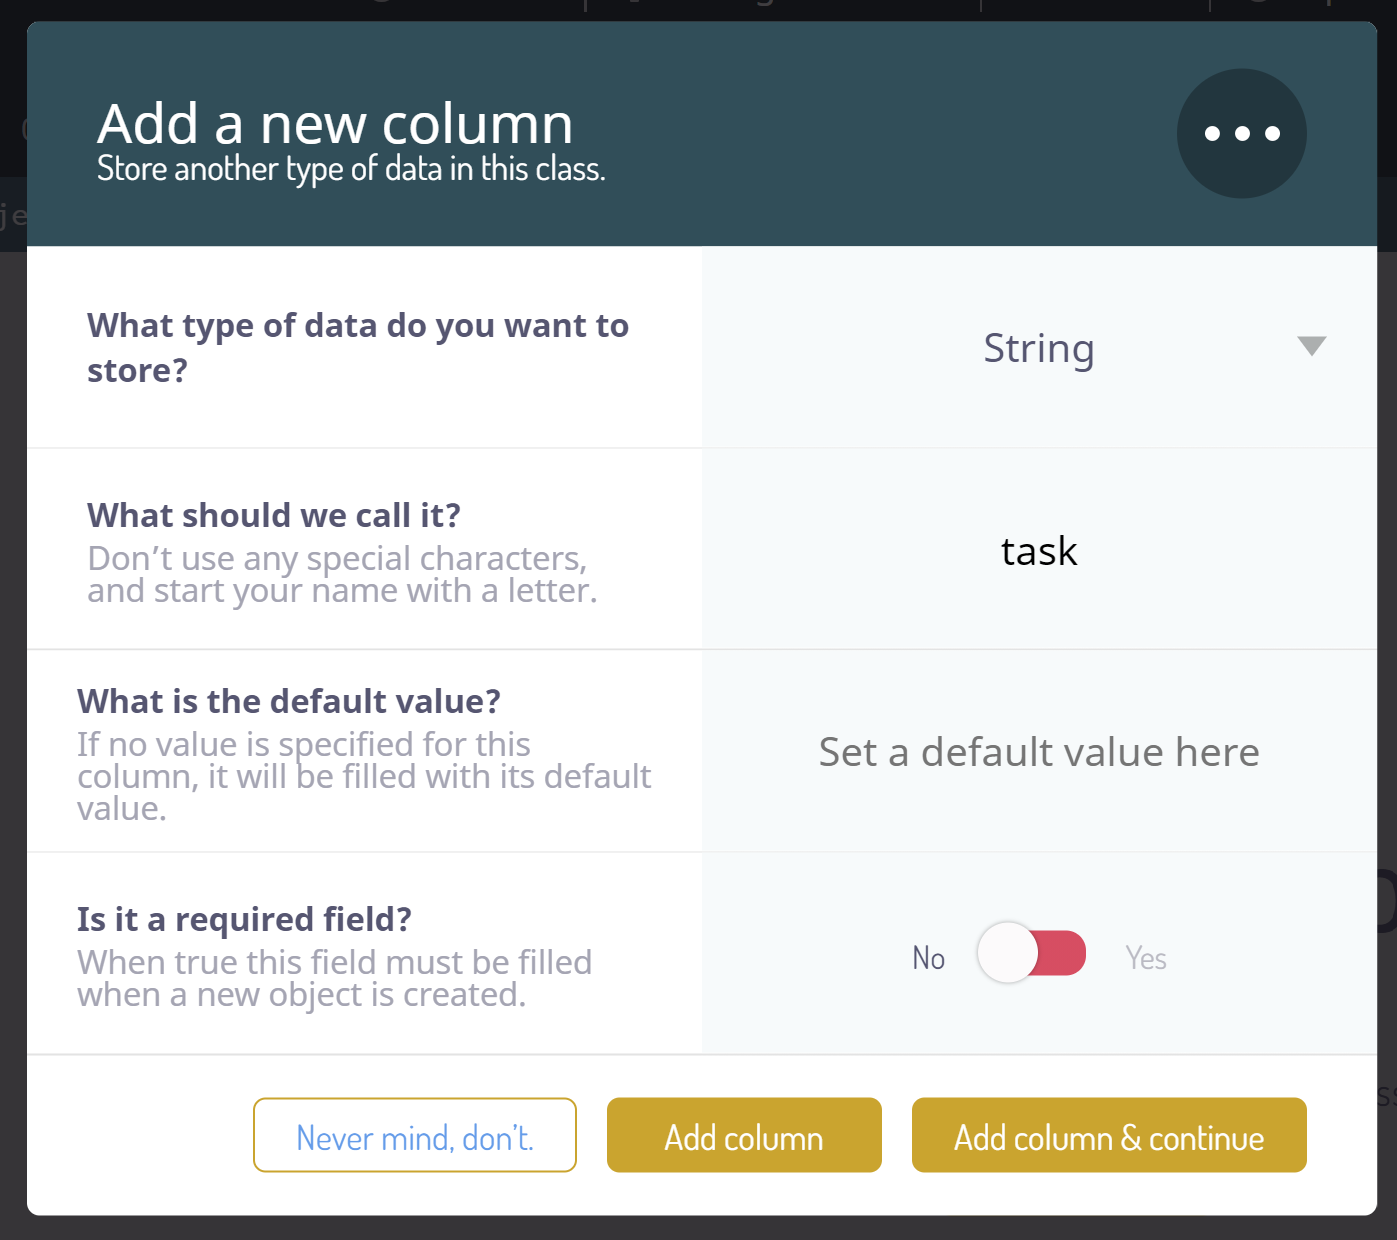Click the "Add a new column" heading

335,124
